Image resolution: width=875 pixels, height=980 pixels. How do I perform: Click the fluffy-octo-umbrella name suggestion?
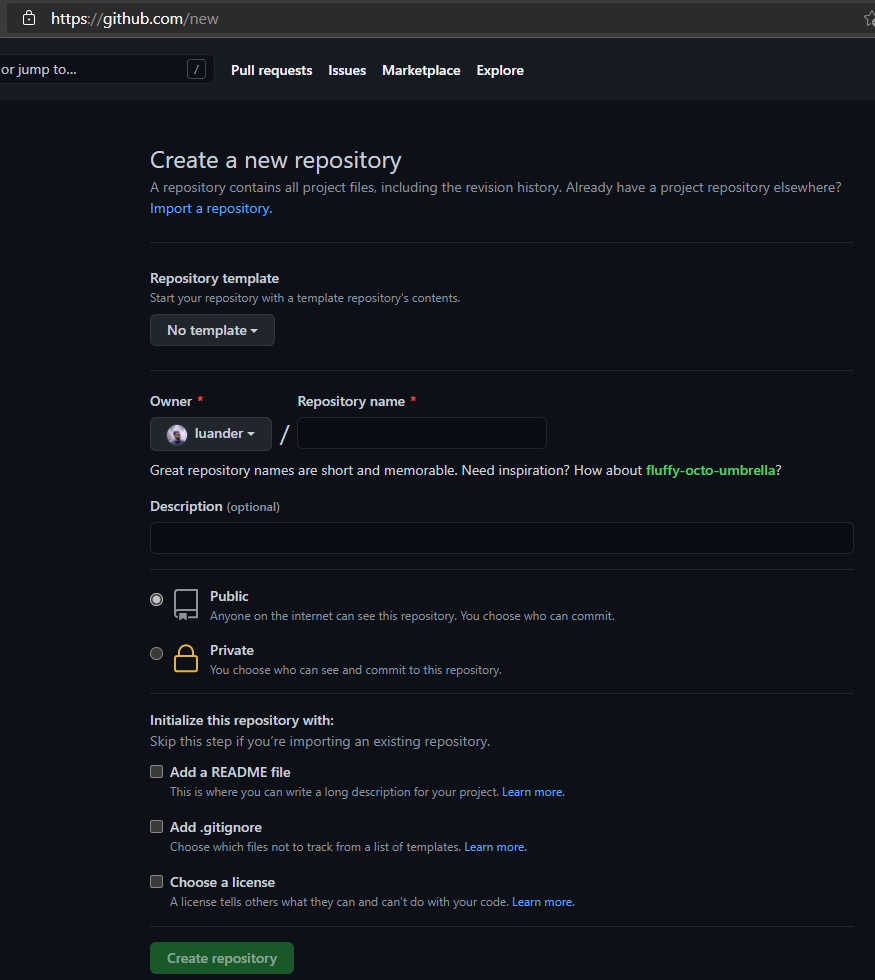click(710, 470)
